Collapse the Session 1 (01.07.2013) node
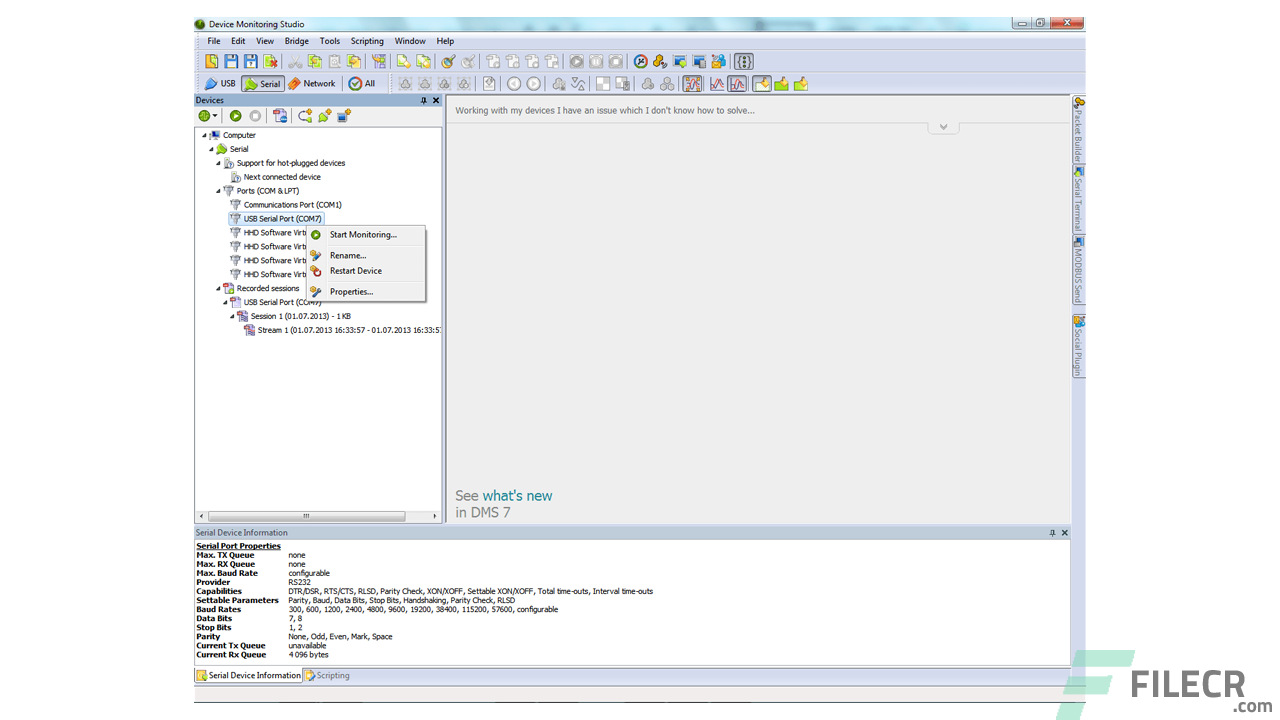The width and height of the screenshot is (1280, 720). point(232,316)
